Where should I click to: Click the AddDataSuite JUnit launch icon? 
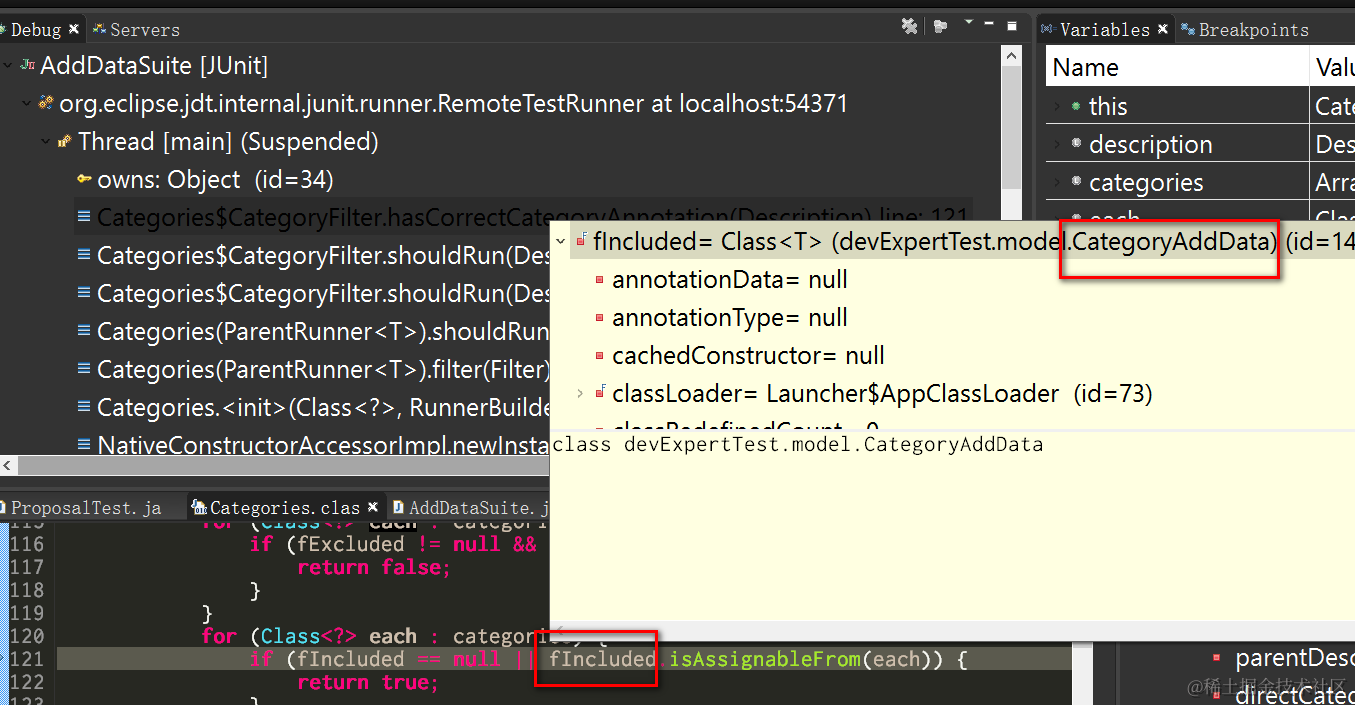pos(28,66)
